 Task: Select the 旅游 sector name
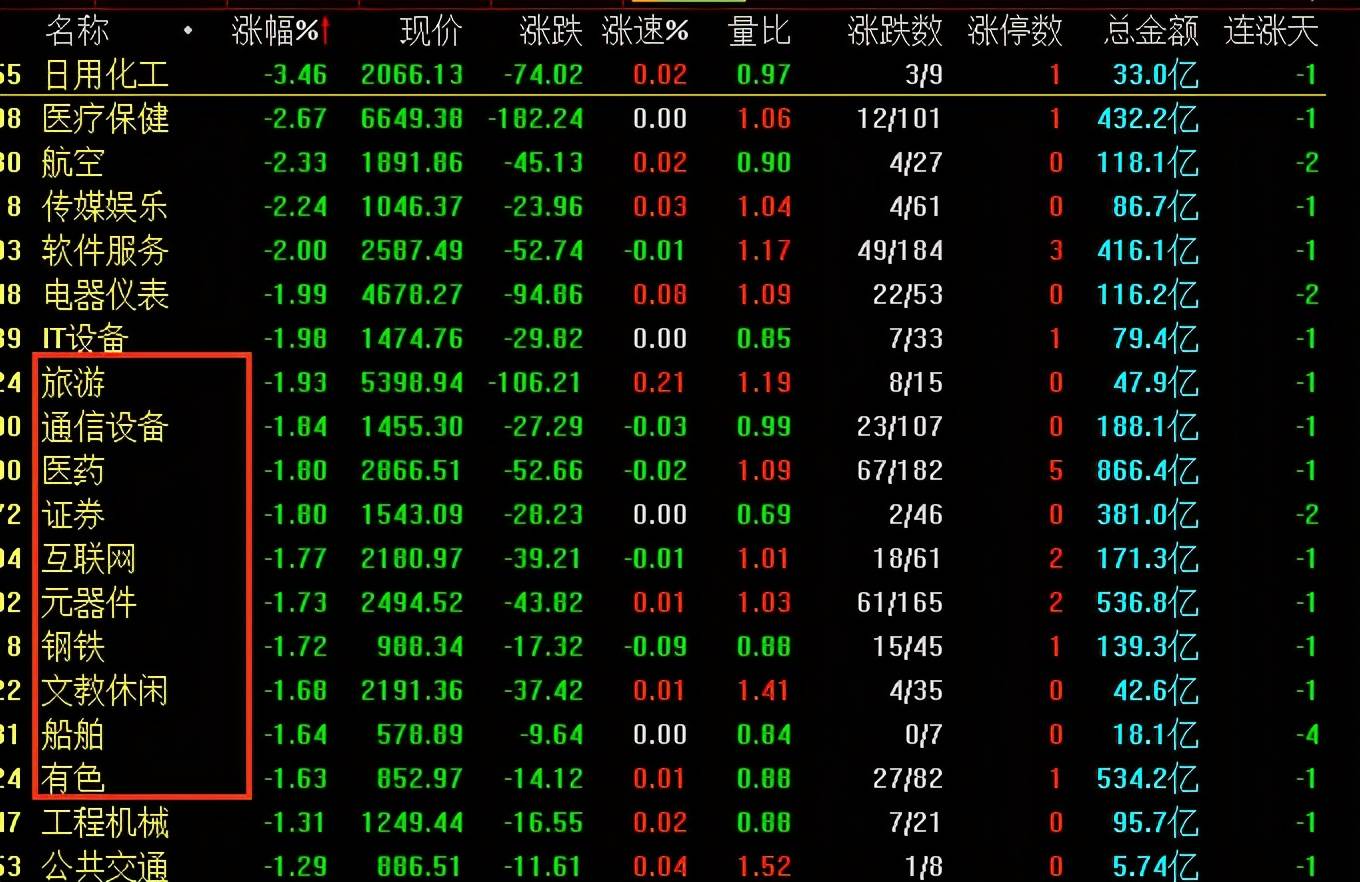tap(73, 382)
